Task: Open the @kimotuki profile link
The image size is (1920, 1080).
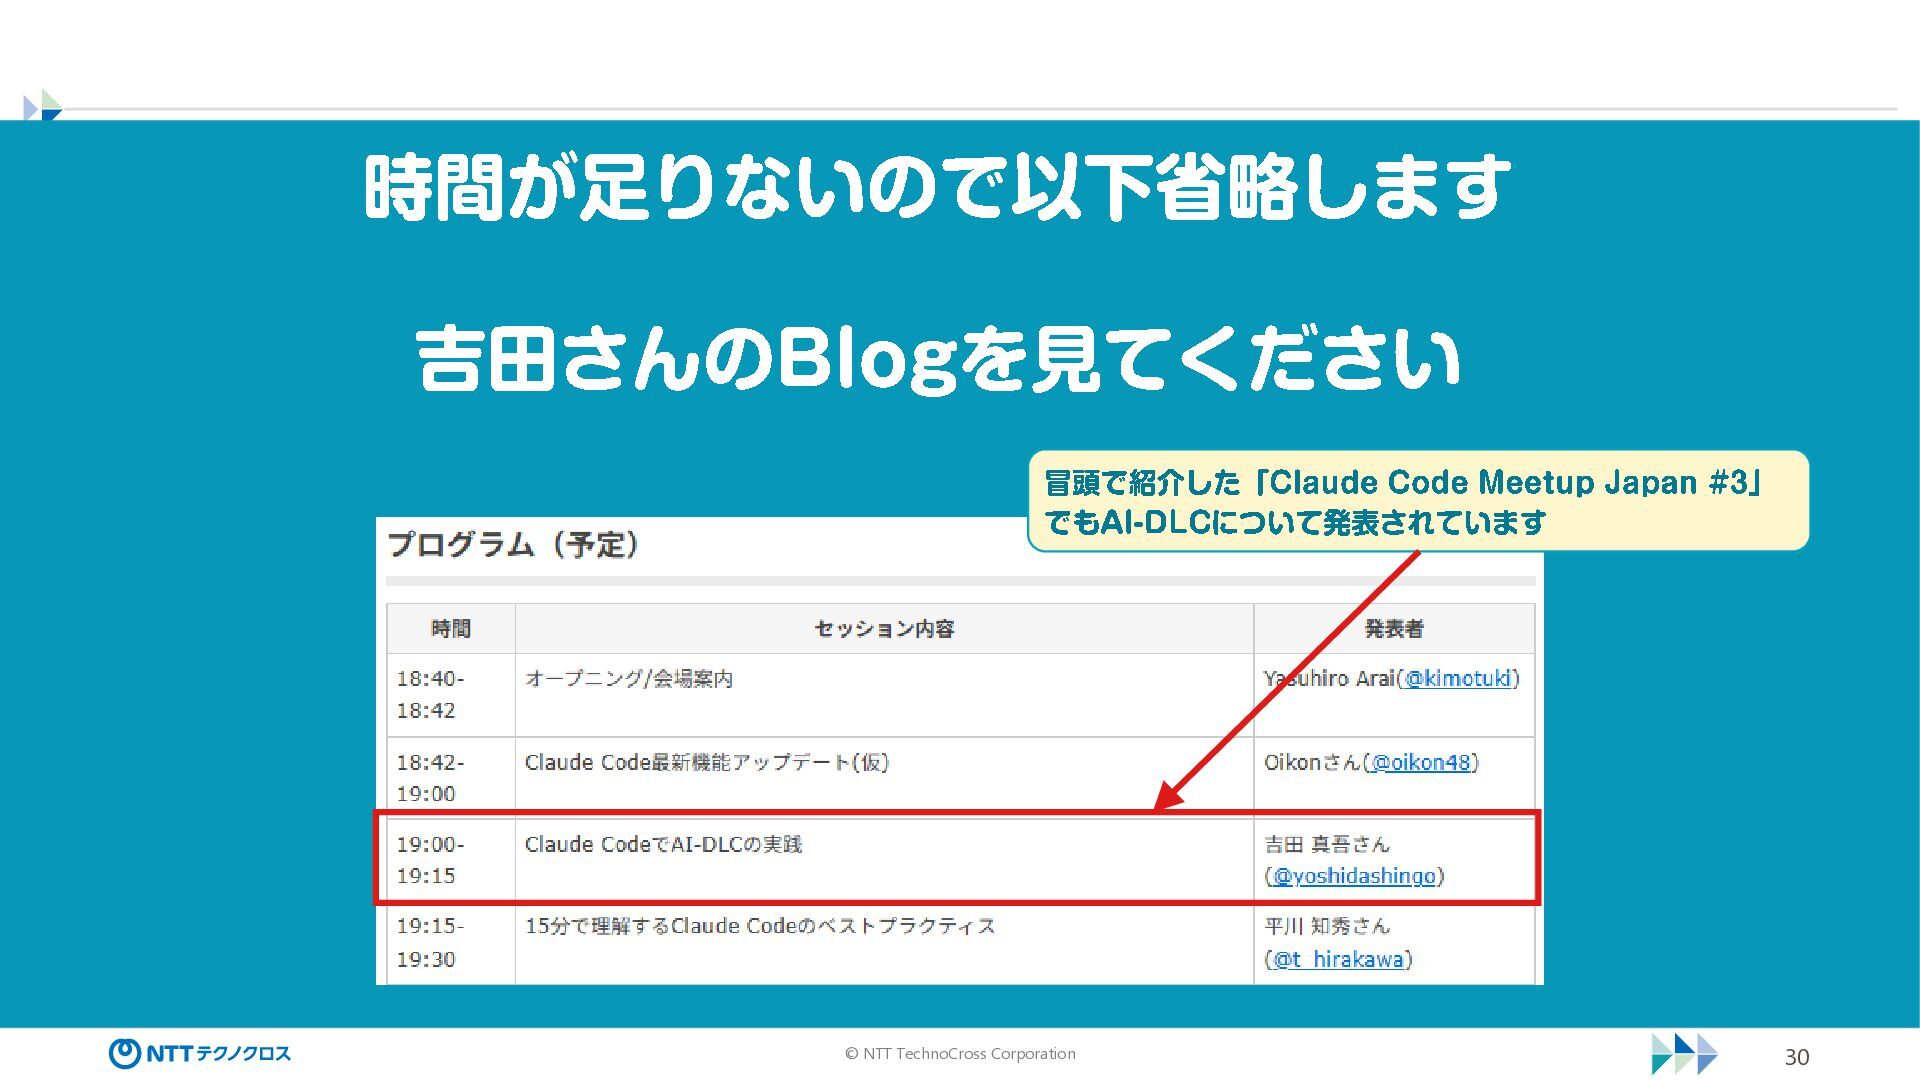Action: coord(1458,679)
